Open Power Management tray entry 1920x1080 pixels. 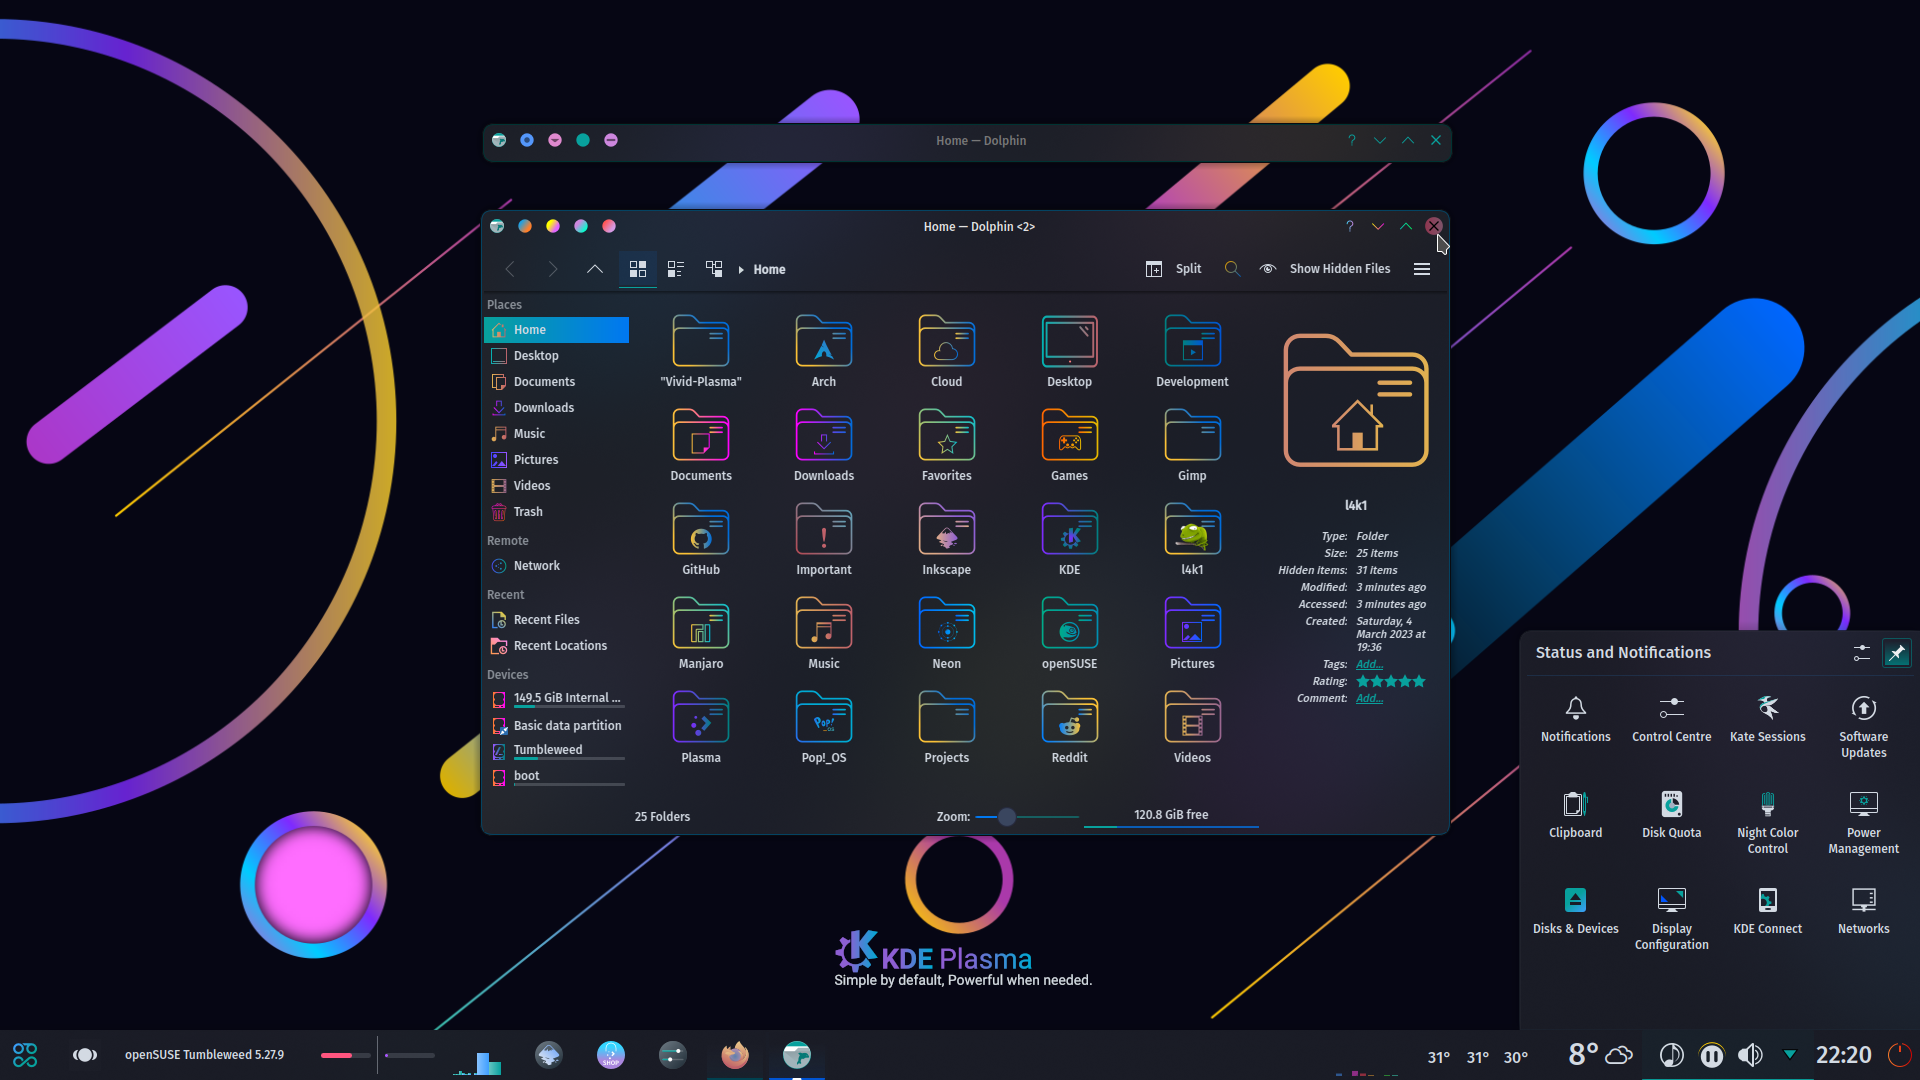1863,823
